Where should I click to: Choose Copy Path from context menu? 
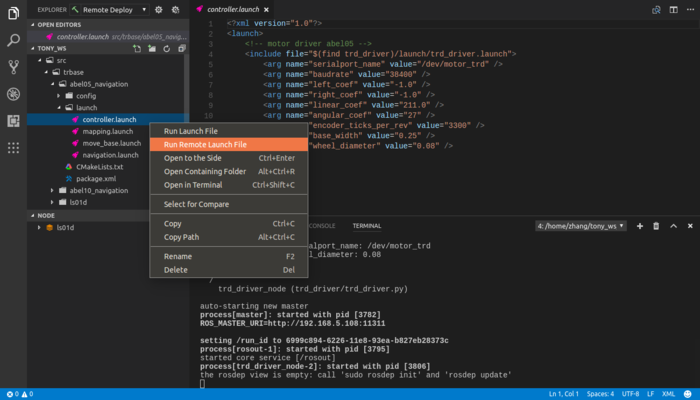click(x=229, y=237)
